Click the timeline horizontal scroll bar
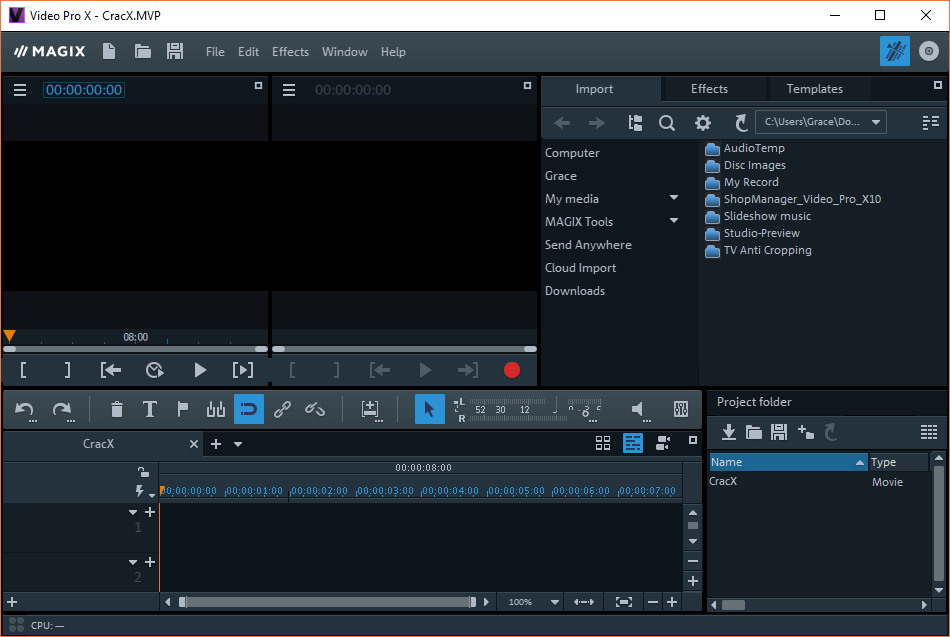Image resolution: width=950 pixels, height=637 pixels. [327, 602]
